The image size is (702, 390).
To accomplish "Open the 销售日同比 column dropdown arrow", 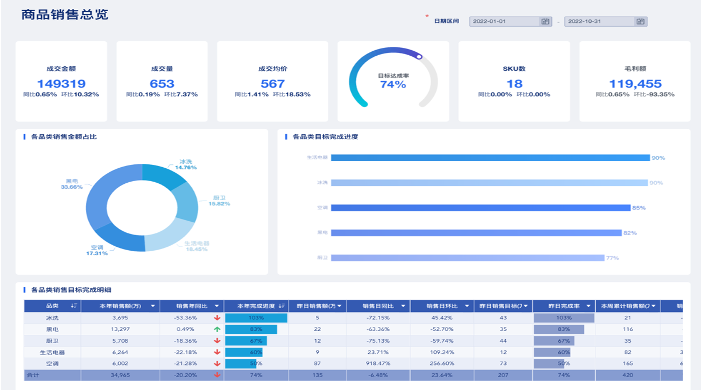I will pos(403,306).
